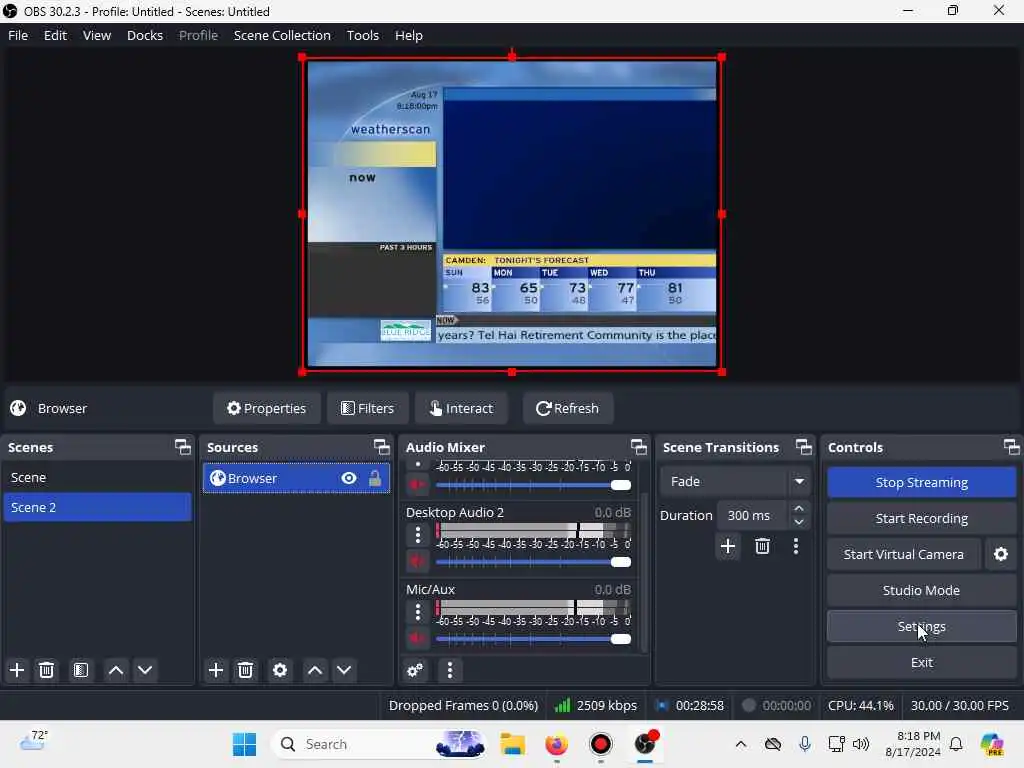Add a new source with plus icon
Viewport: 1024px width, 768px height.
pos(216,670)
